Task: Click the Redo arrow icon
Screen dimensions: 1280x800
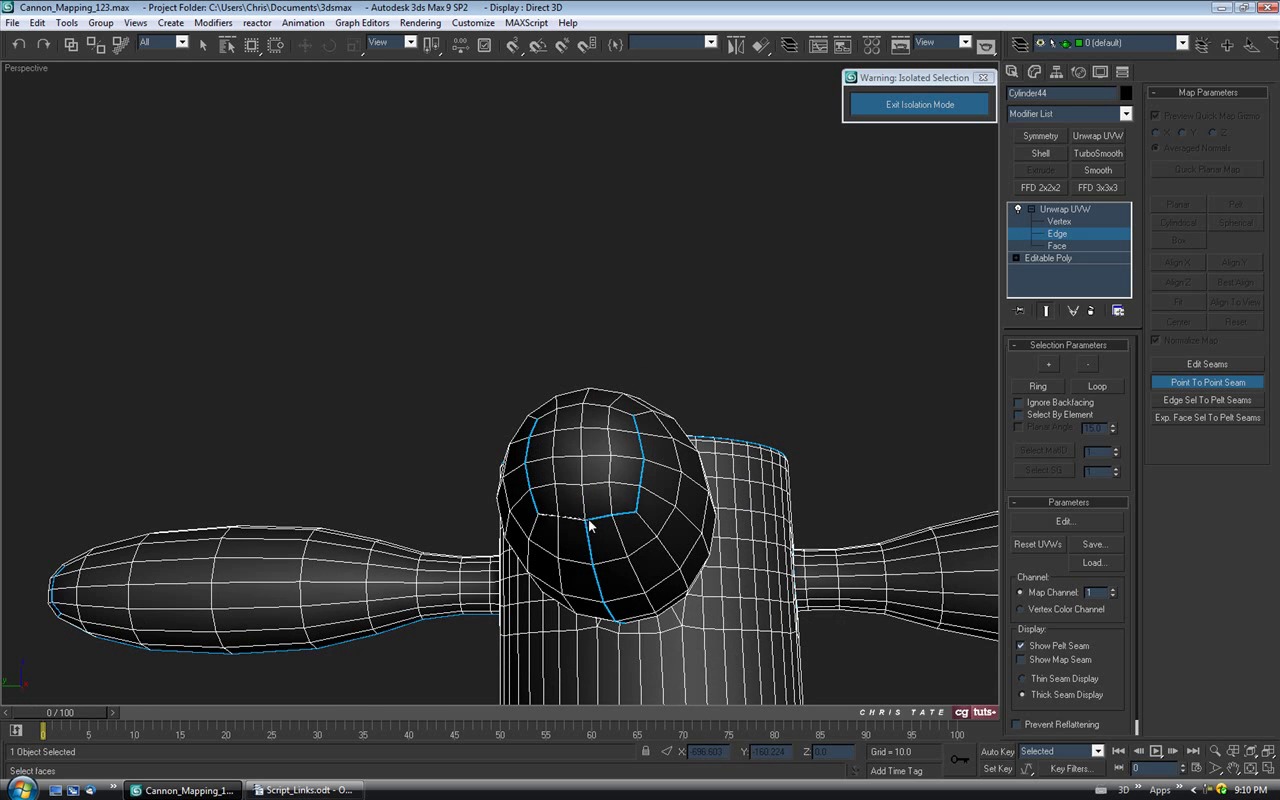Action: point(43,44)
